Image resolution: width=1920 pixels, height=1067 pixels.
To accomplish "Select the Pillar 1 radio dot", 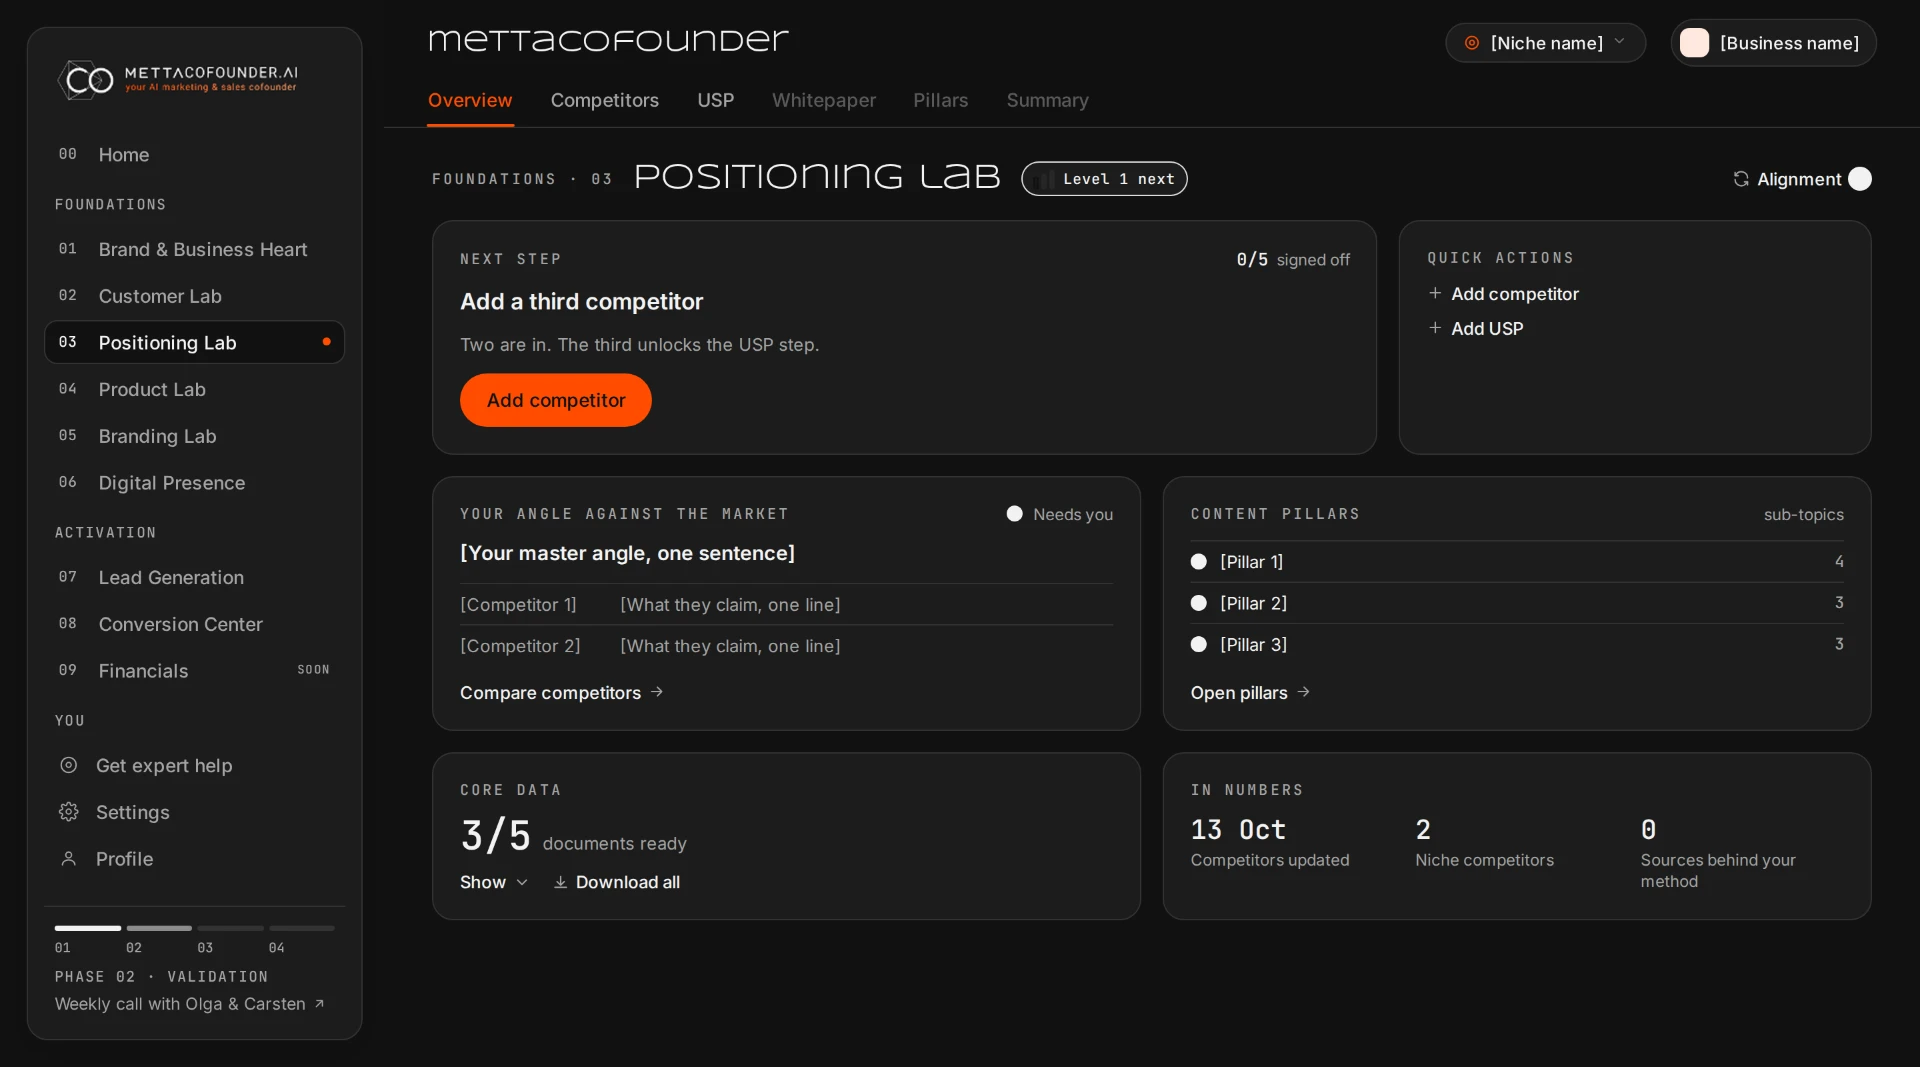I will point(1199,562).
